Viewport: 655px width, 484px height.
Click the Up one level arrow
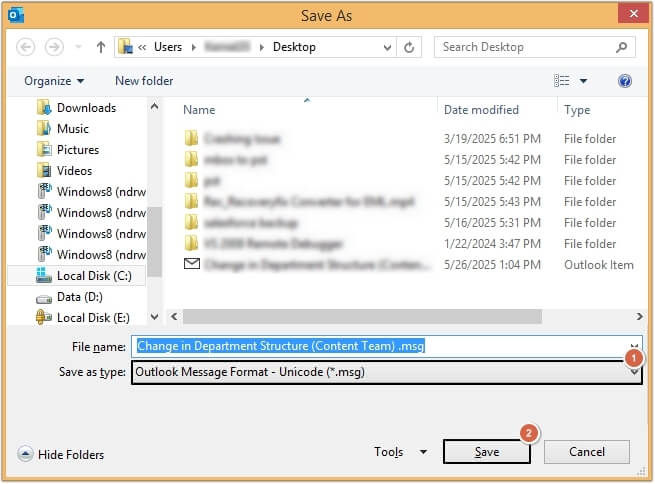(x=101, y=47)
